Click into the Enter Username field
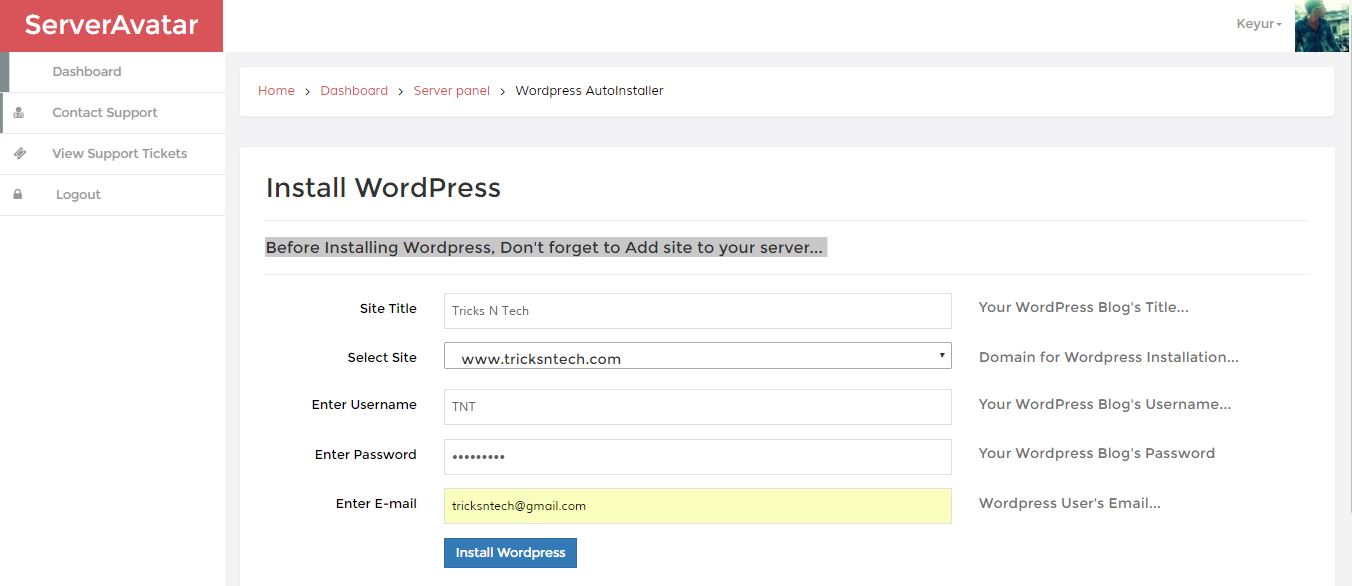 [x=698, y=407]
